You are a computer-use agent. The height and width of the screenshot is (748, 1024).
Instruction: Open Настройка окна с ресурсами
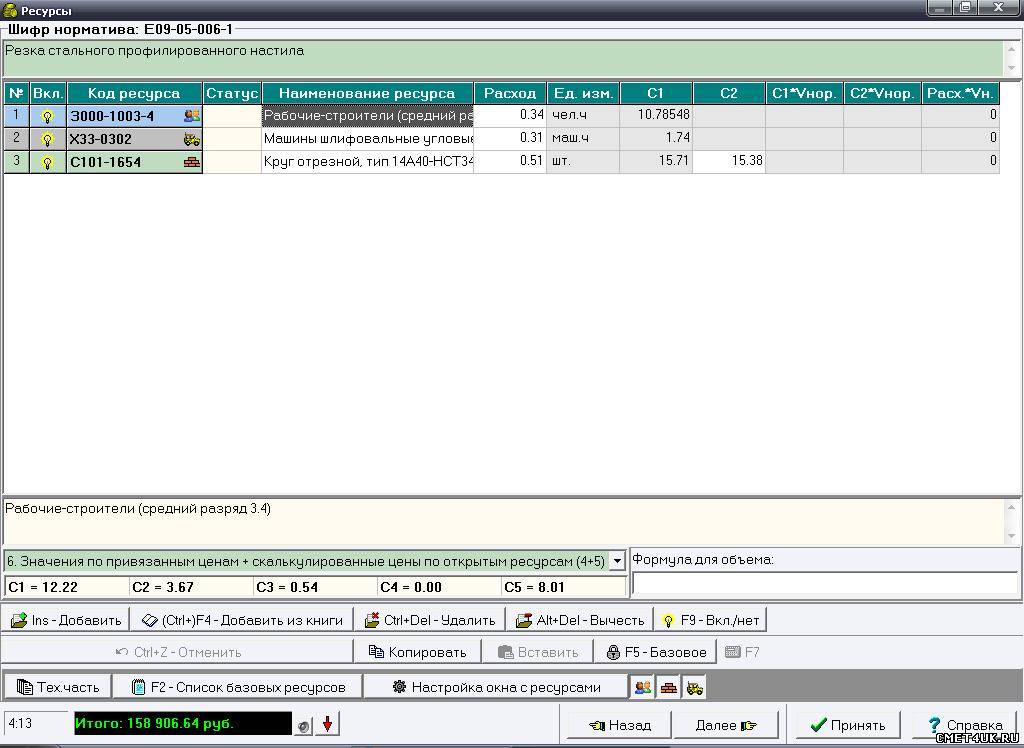click(496, 687)
